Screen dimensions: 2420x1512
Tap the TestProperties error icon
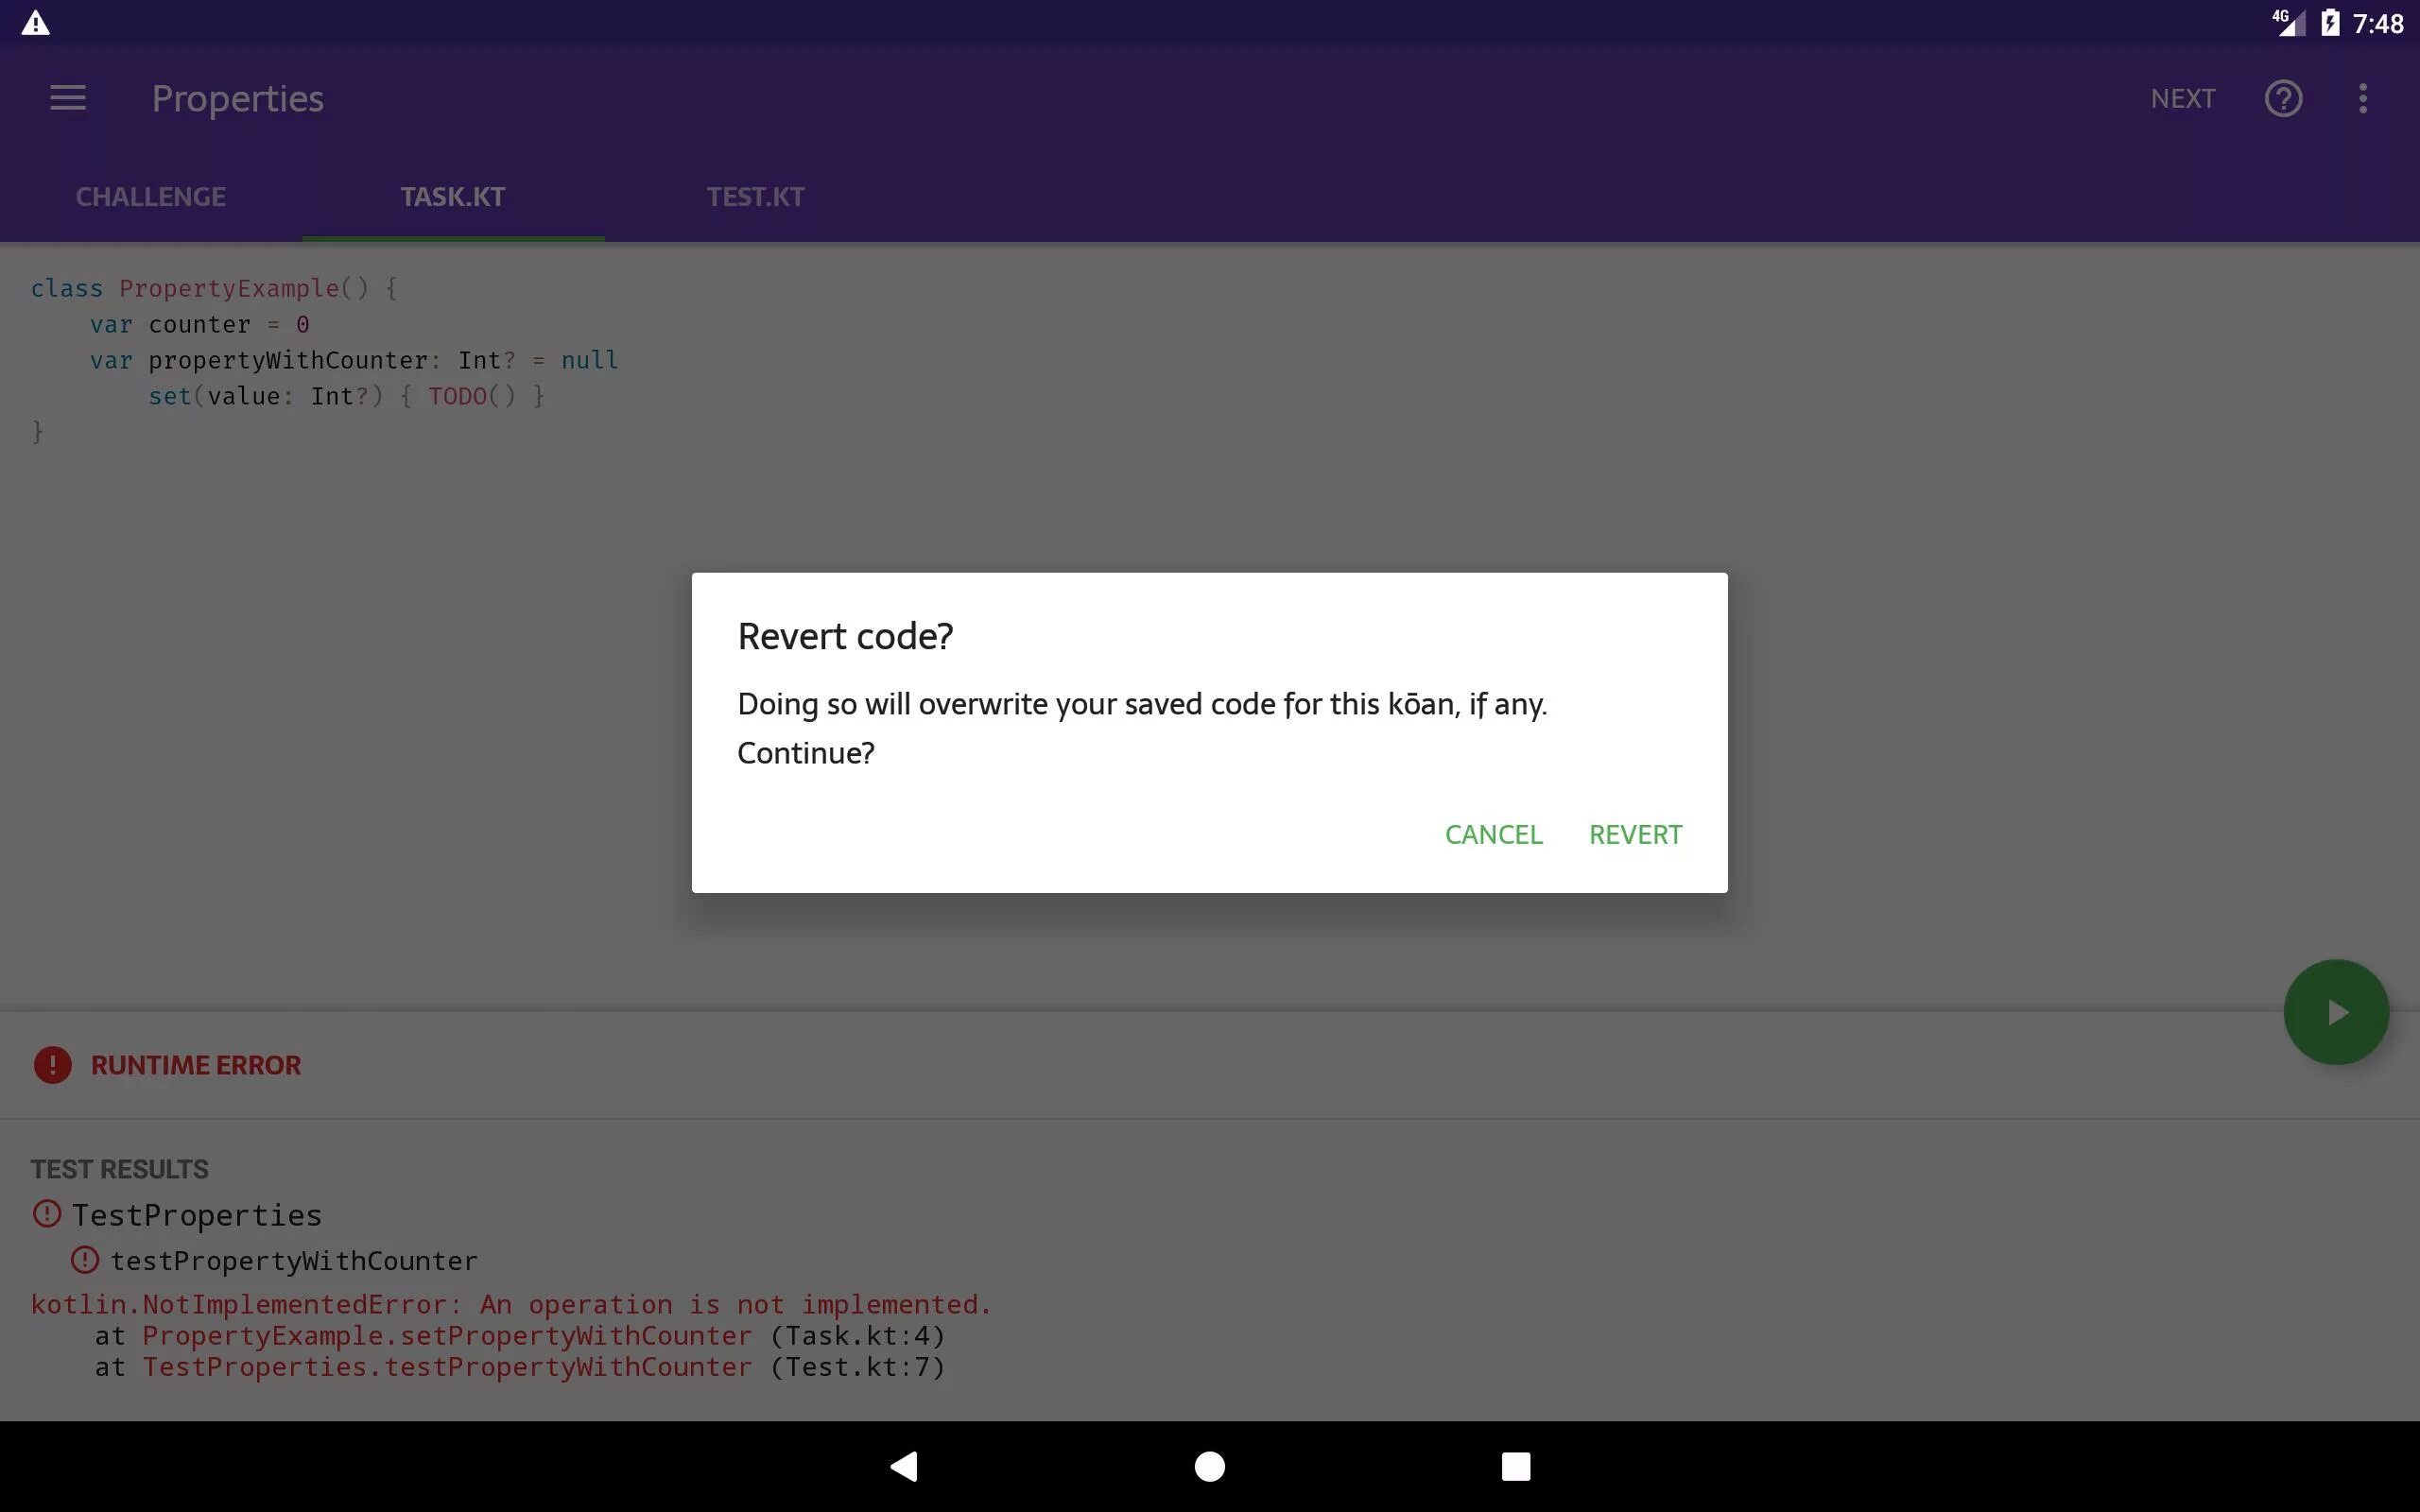pos(47,1214)
